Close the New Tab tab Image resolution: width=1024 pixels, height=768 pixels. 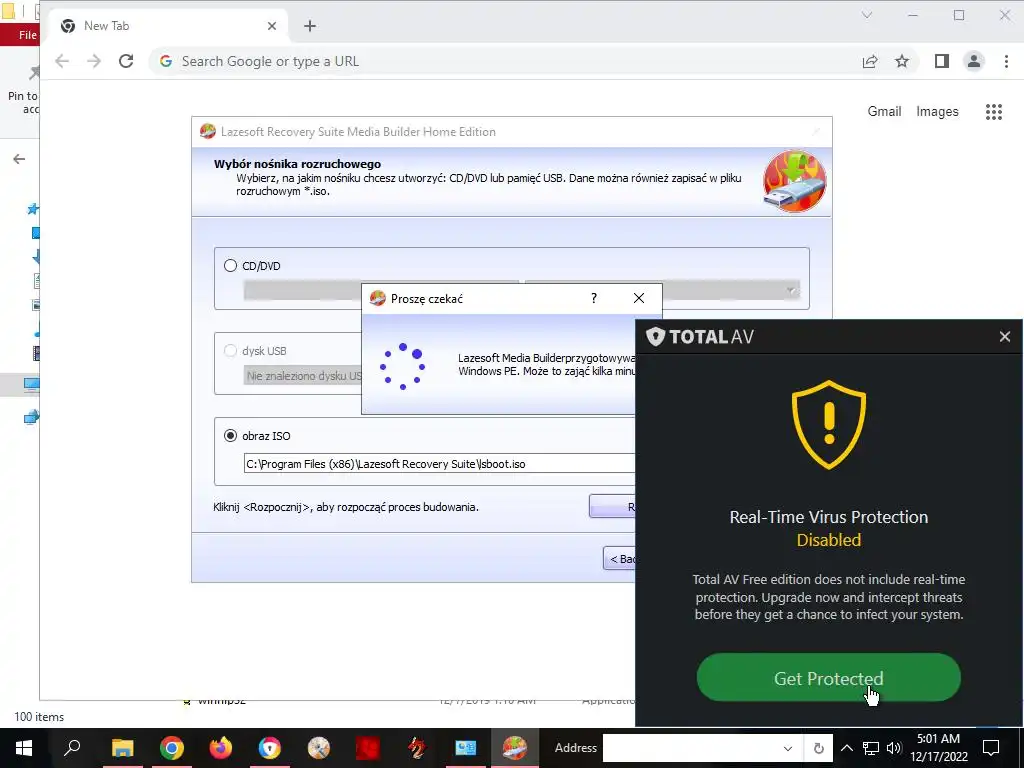point(272,26)
